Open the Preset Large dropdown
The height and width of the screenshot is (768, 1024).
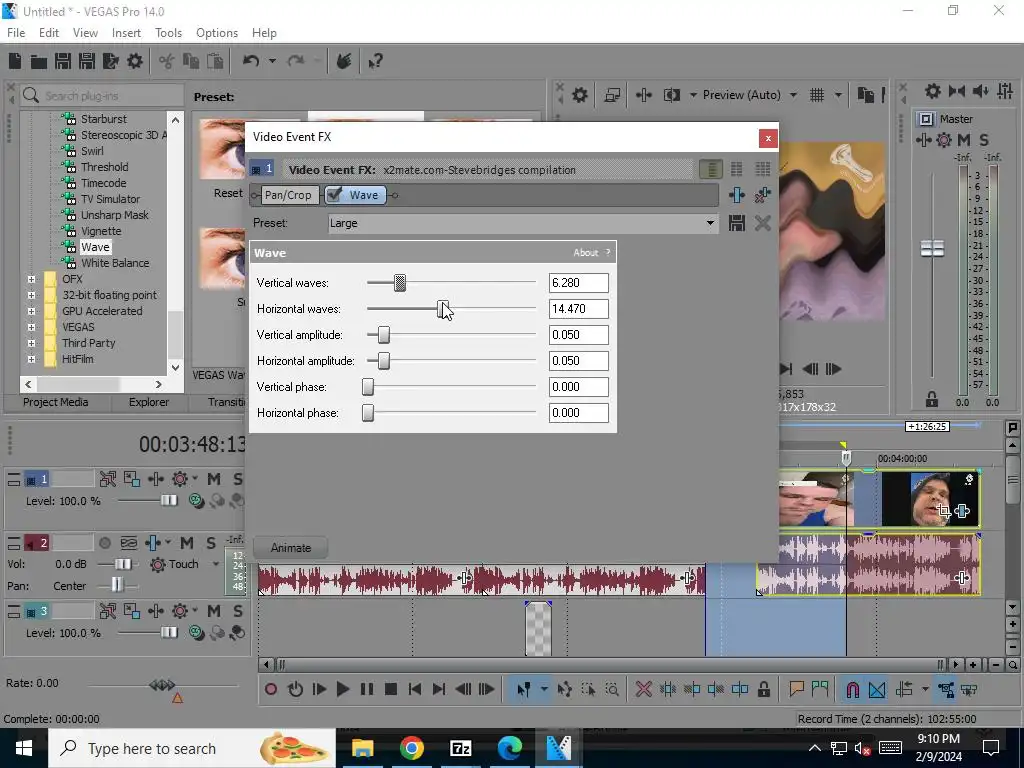tap(710, 223)
